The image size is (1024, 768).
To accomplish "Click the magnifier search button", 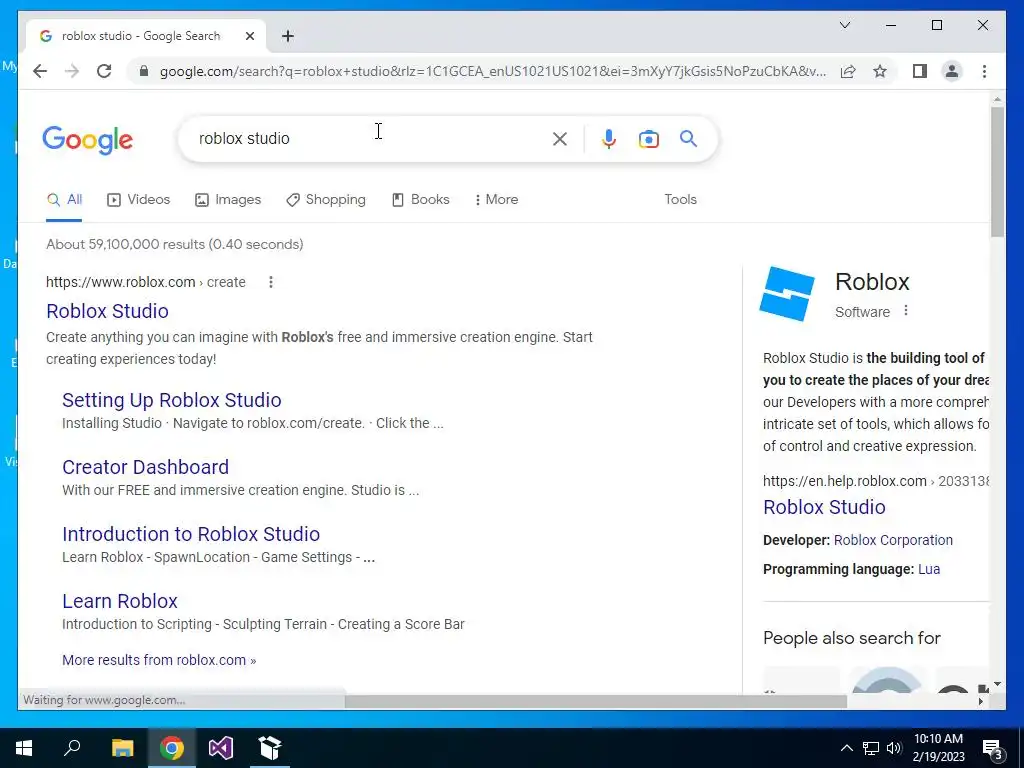I will pos(688,138).
